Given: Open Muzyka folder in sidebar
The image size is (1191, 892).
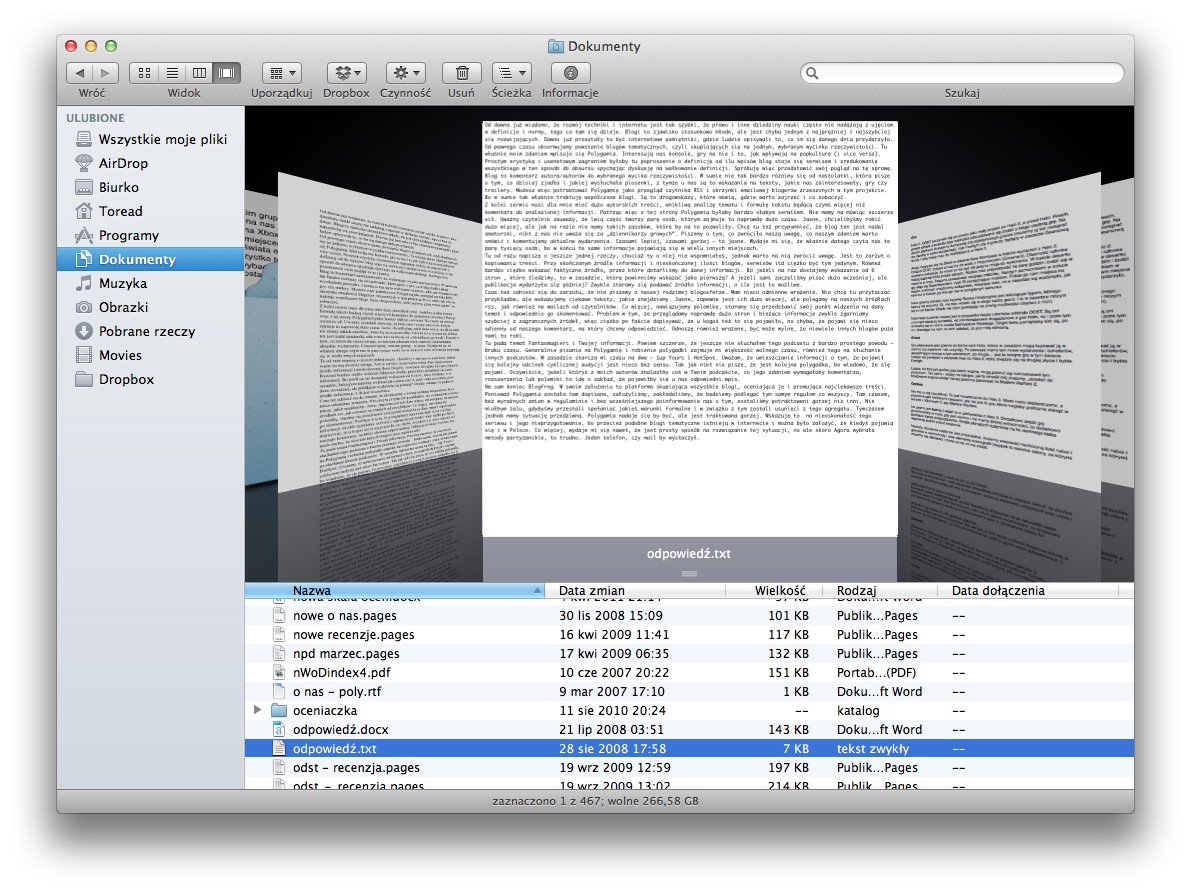Looking at the screenshot, I should pos(122,283).
